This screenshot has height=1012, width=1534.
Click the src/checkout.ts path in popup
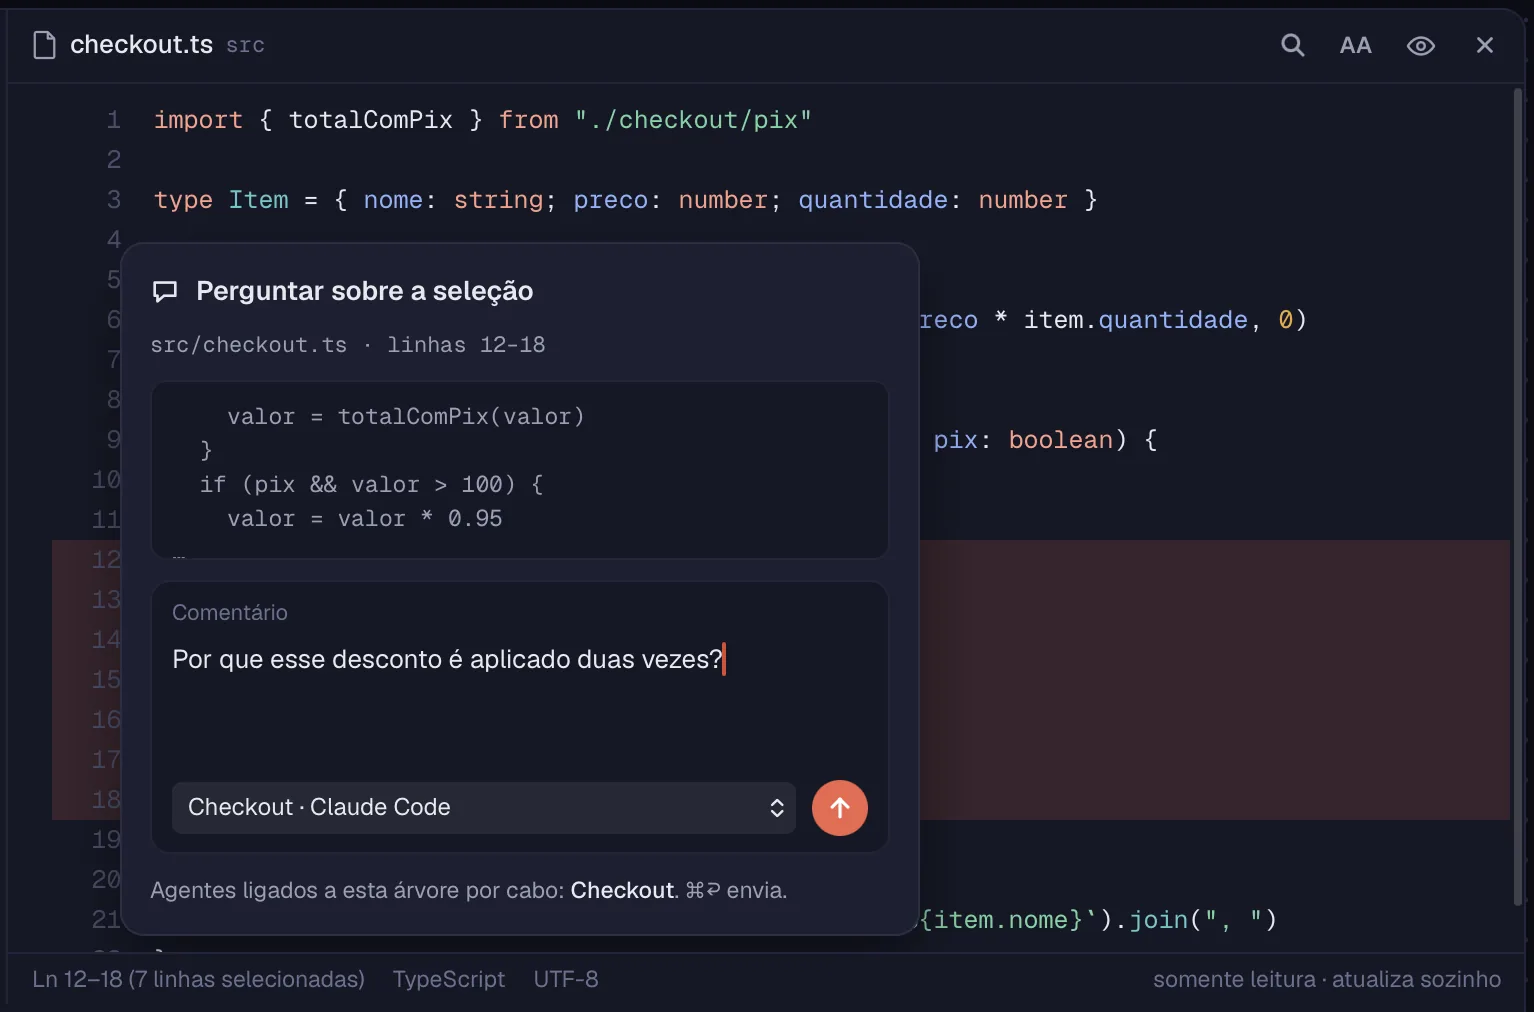(x=249, y=345)
